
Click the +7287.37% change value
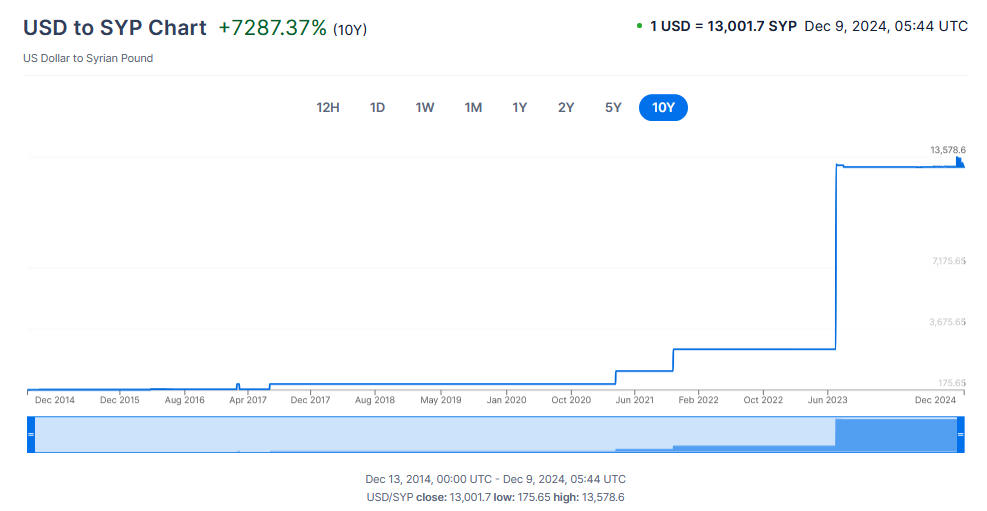coord(272,28)
